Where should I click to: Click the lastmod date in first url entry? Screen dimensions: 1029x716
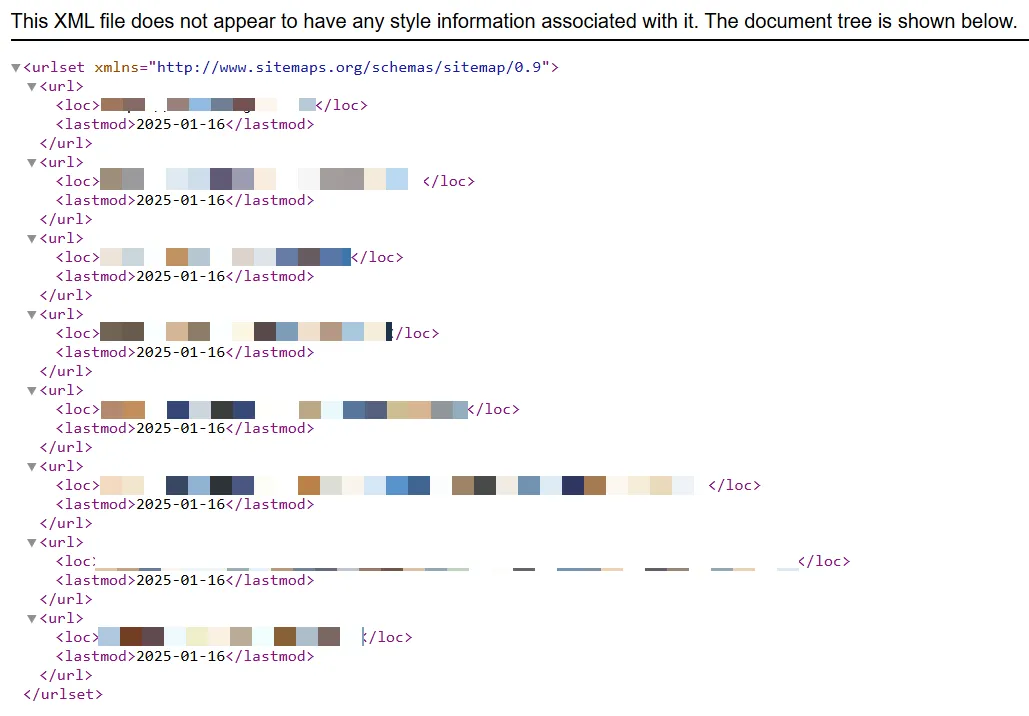(x=180, y=125)
